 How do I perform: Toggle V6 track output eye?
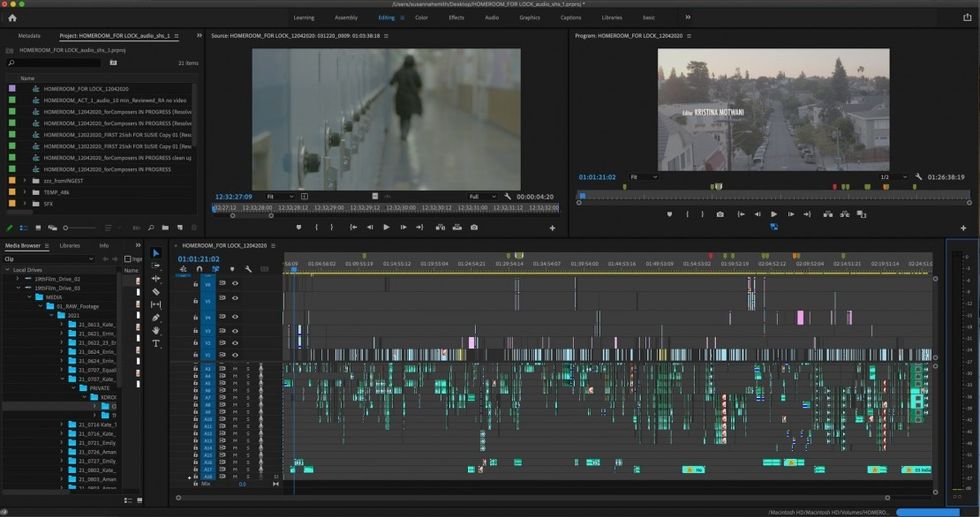tap(235, 283)
